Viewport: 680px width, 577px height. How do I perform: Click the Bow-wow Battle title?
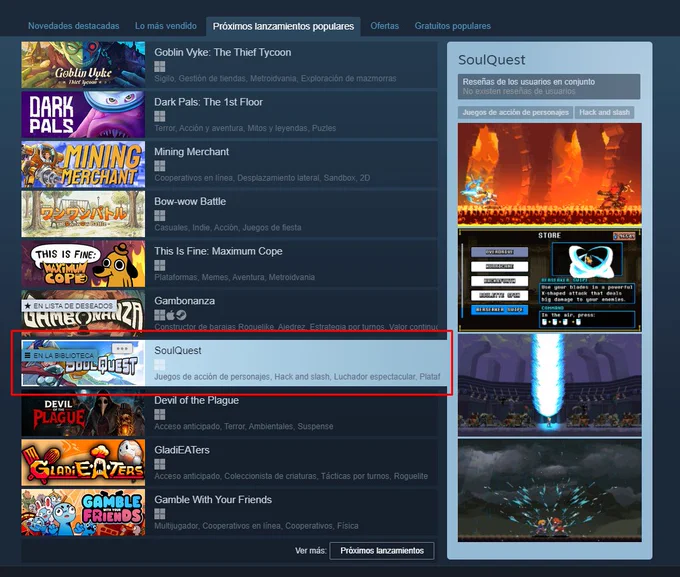[190, 201]
